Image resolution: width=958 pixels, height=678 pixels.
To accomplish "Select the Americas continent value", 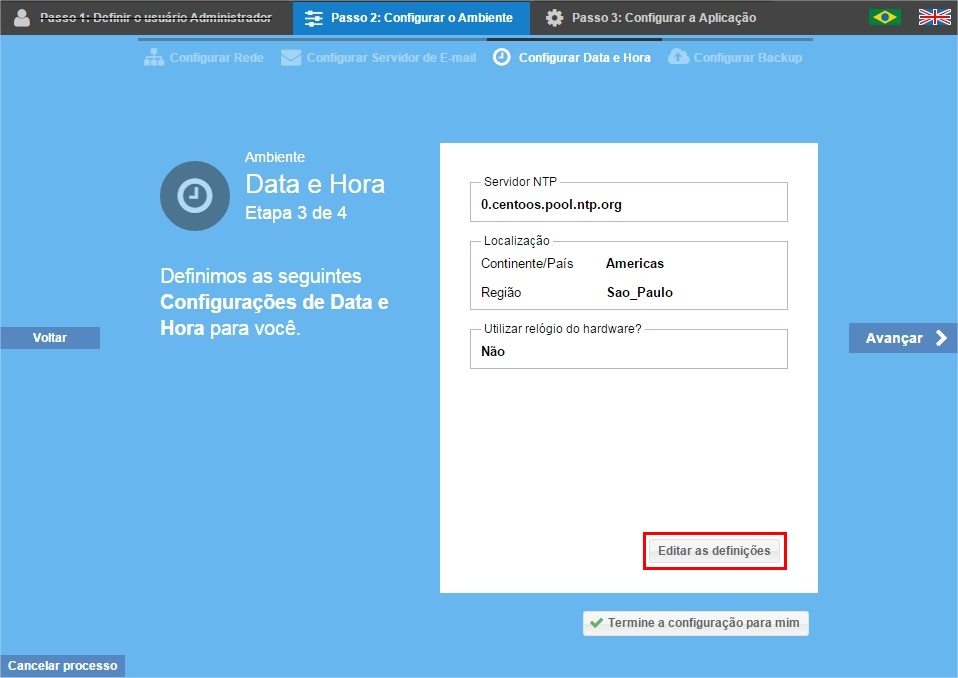I will point(635,264).
